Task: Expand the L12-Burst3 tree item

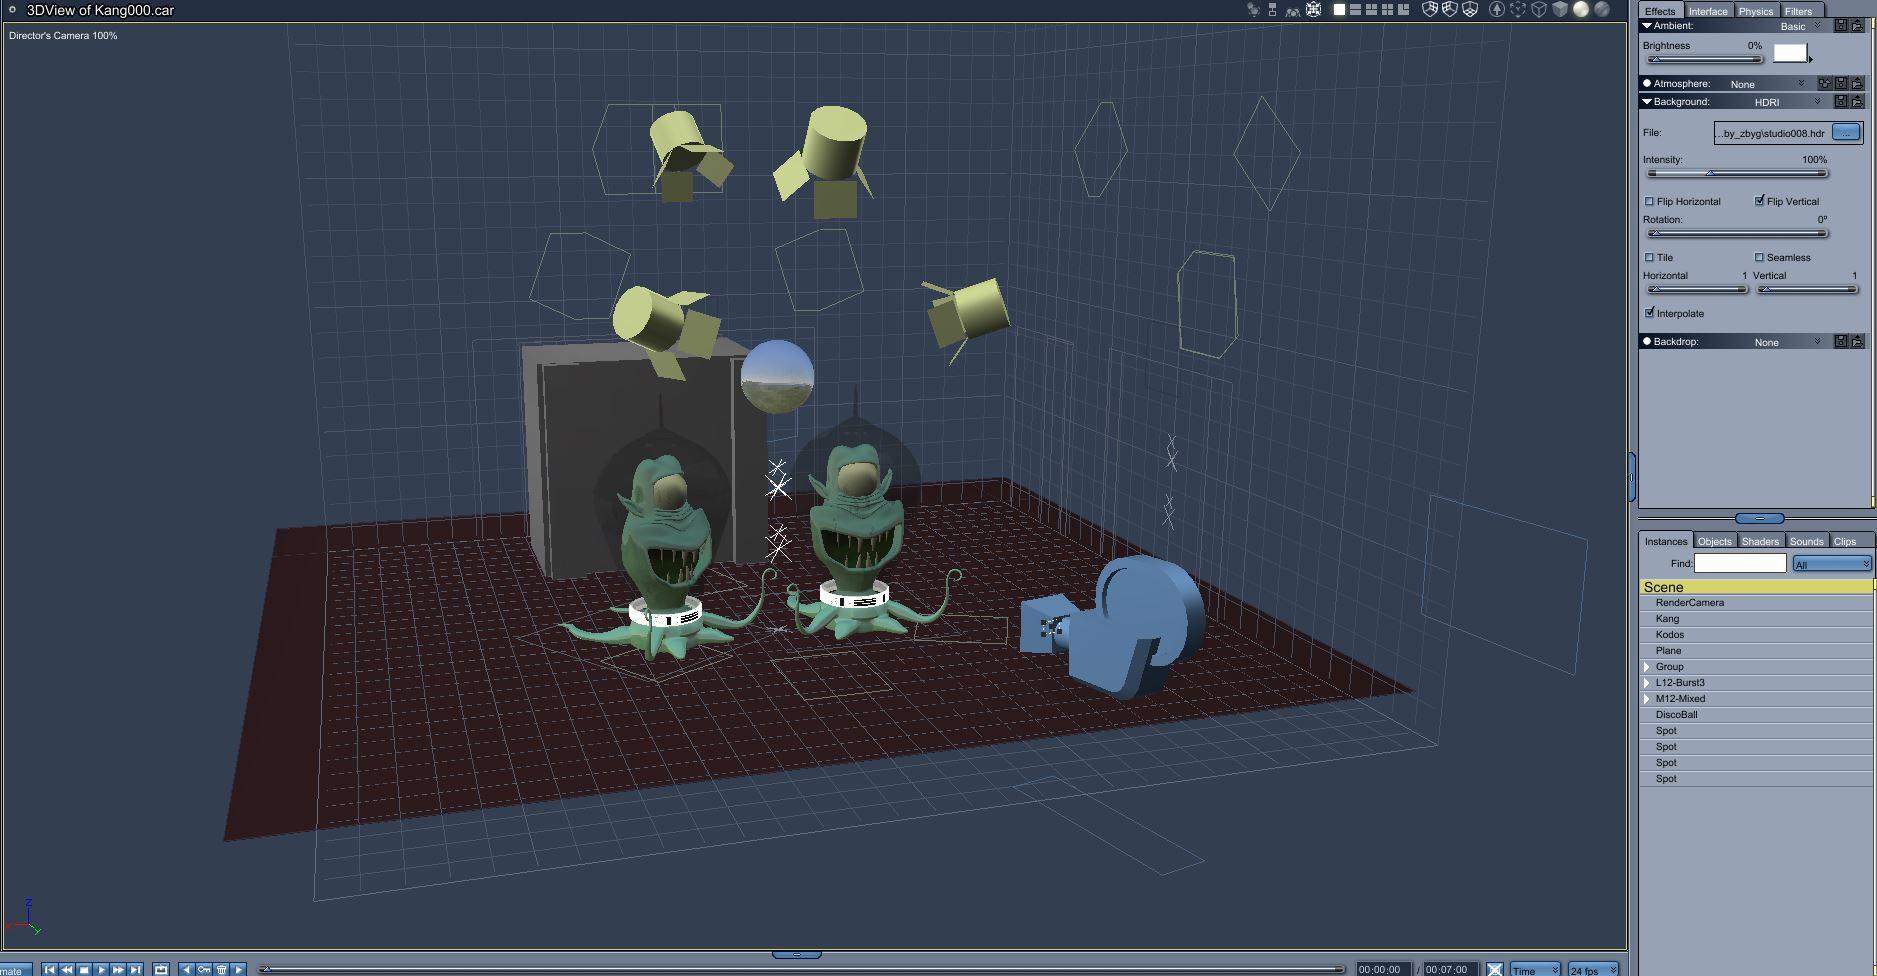Action: 1647,683
